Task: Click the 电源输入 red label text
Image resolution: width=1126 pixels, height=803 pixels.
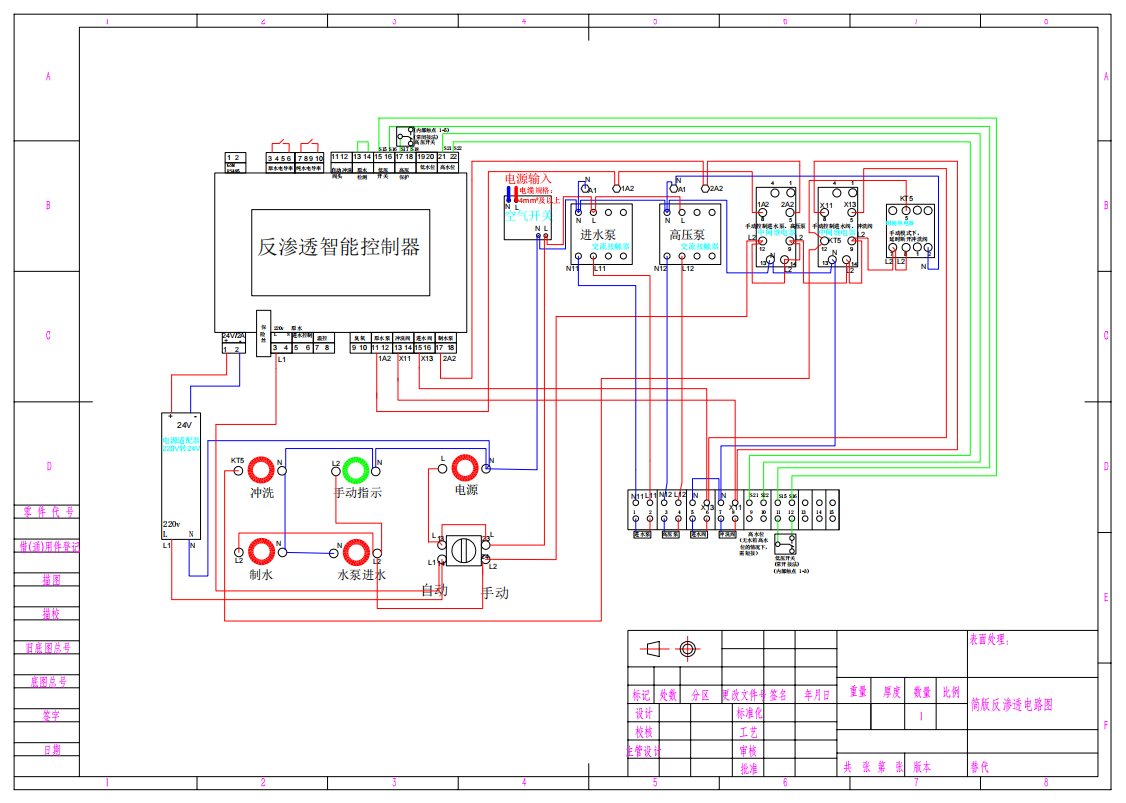Action: 528,179
